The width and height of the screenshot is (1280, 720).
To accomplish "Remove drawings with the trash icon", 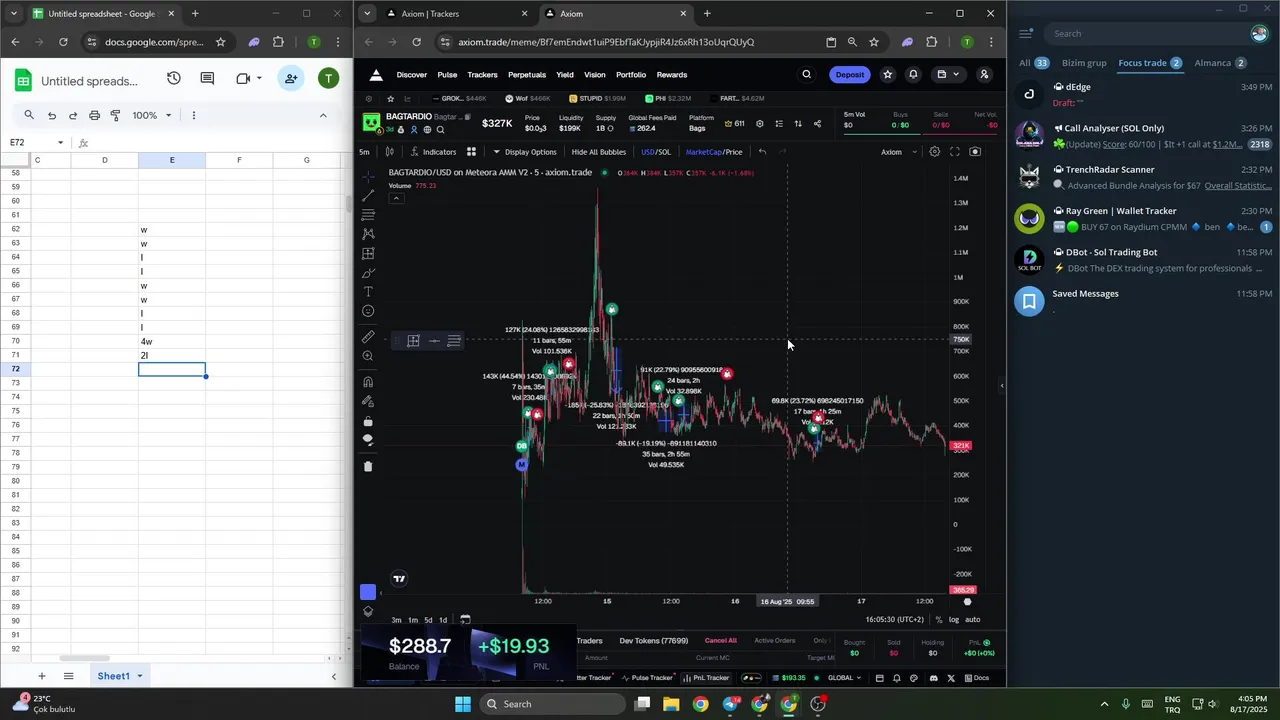I will pos(368,466).
